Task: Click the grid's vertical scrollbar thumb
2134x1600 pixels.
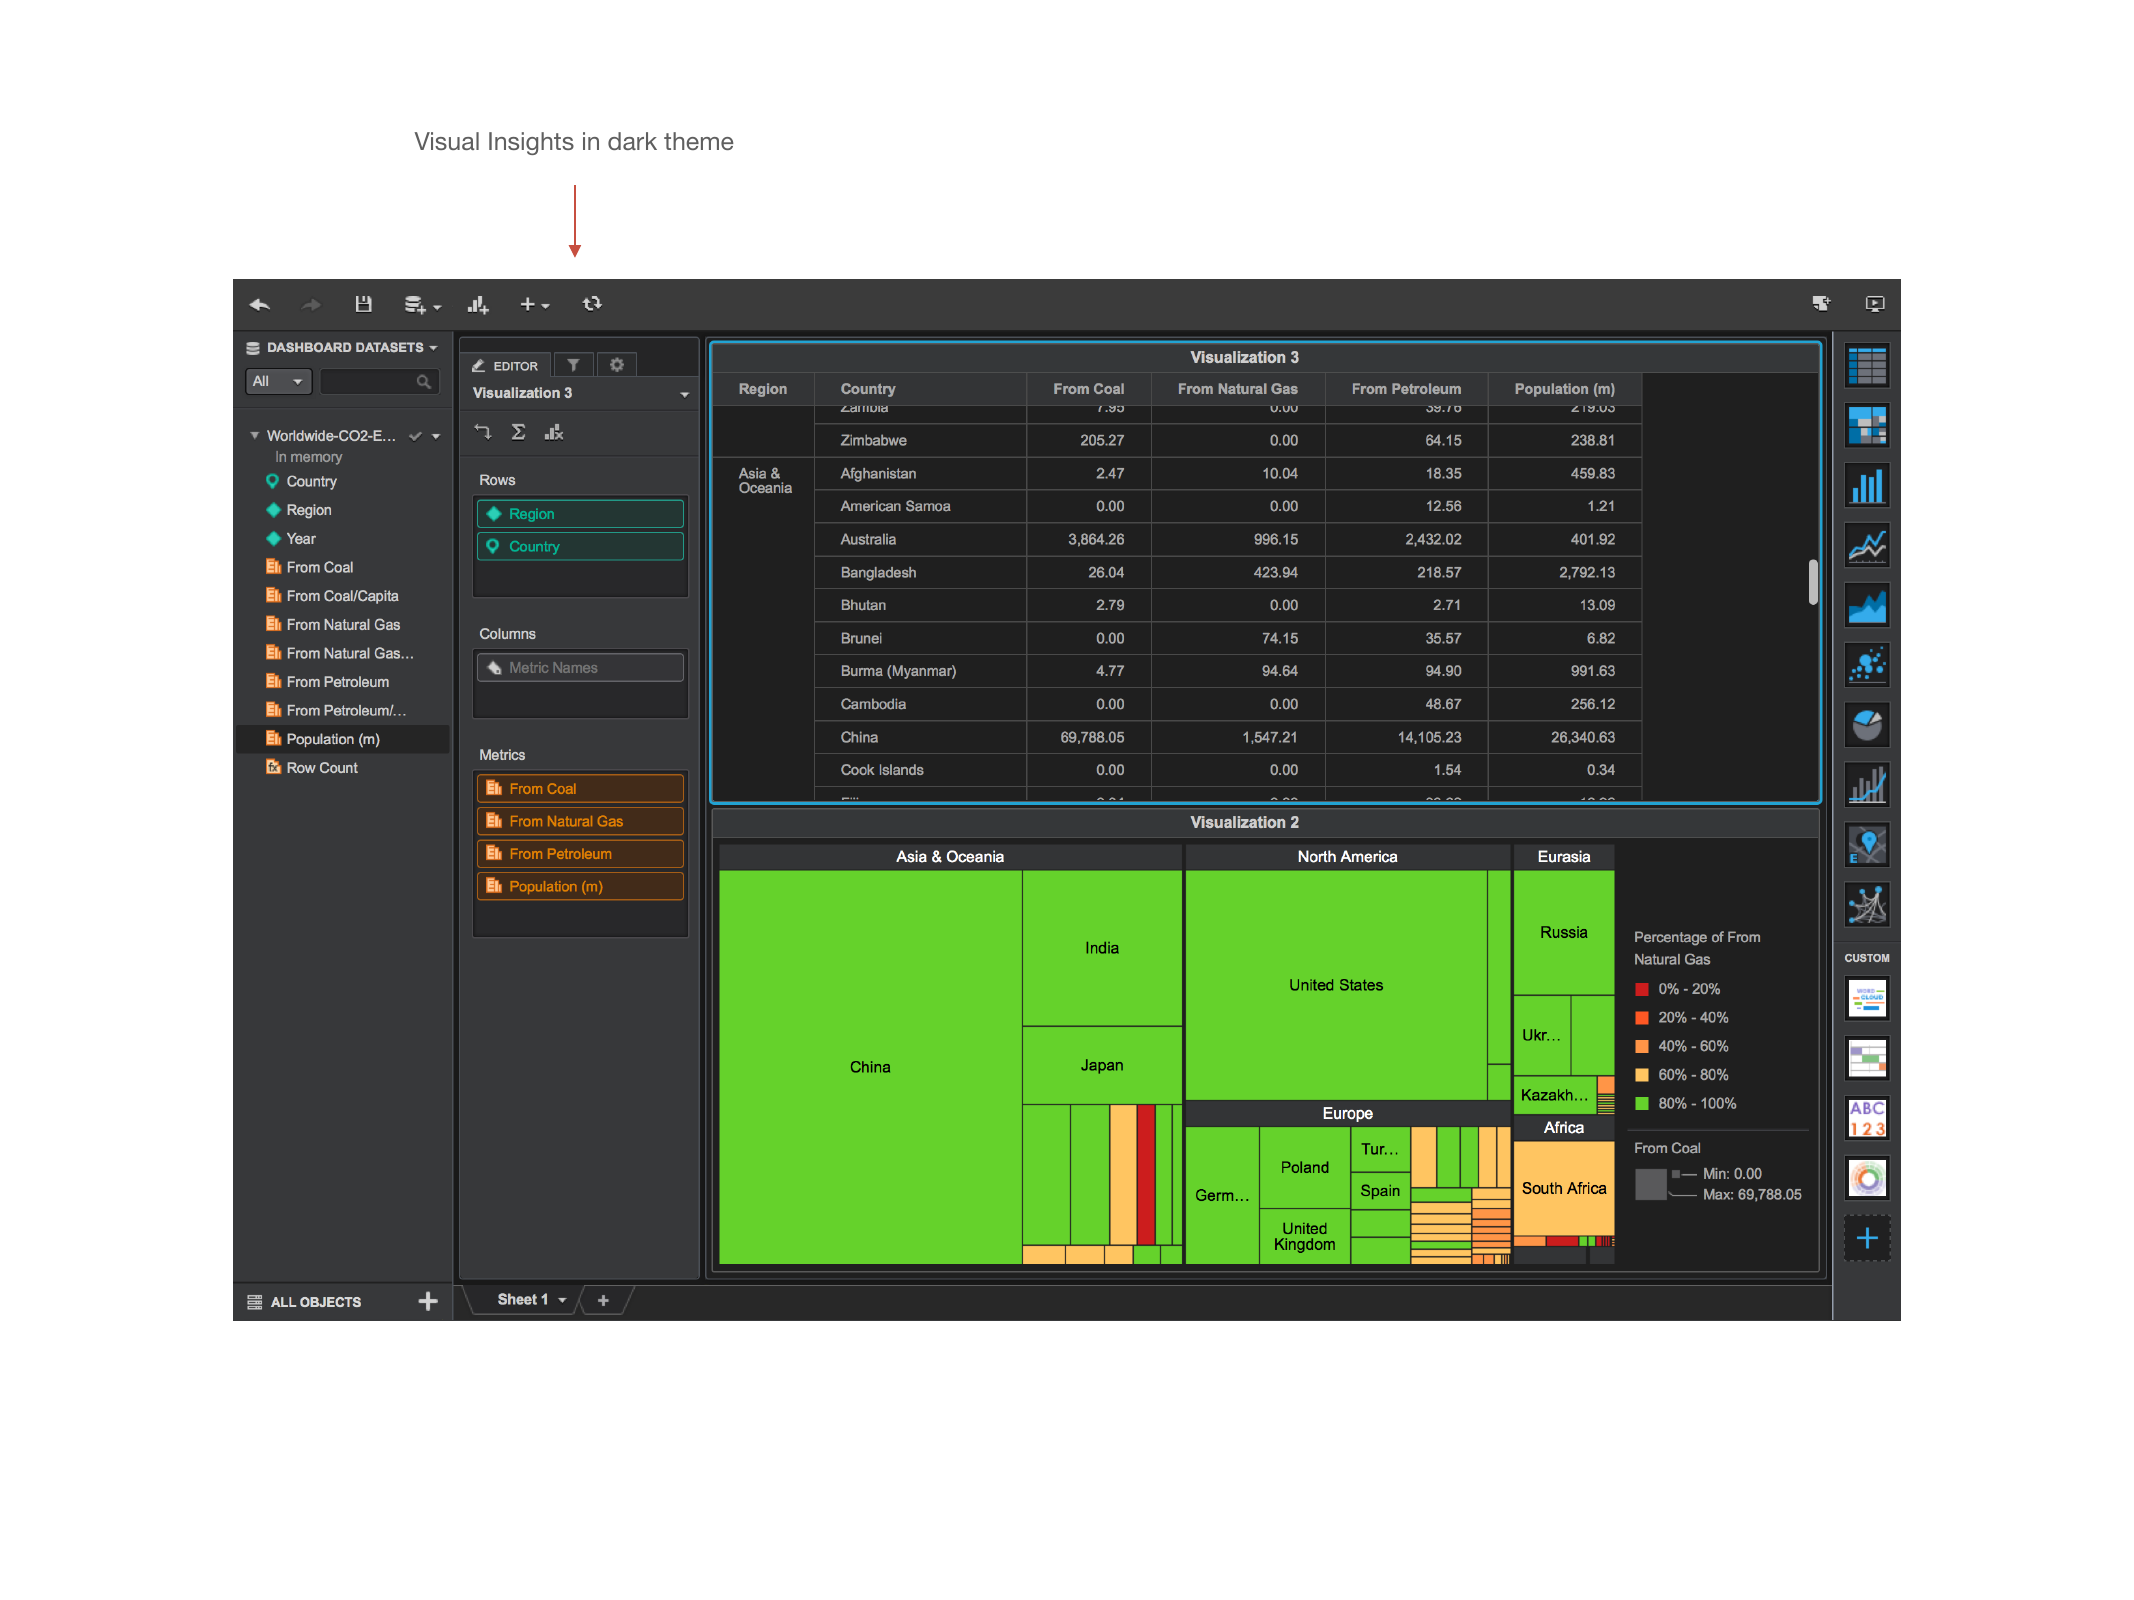Action: point(1813,582)
